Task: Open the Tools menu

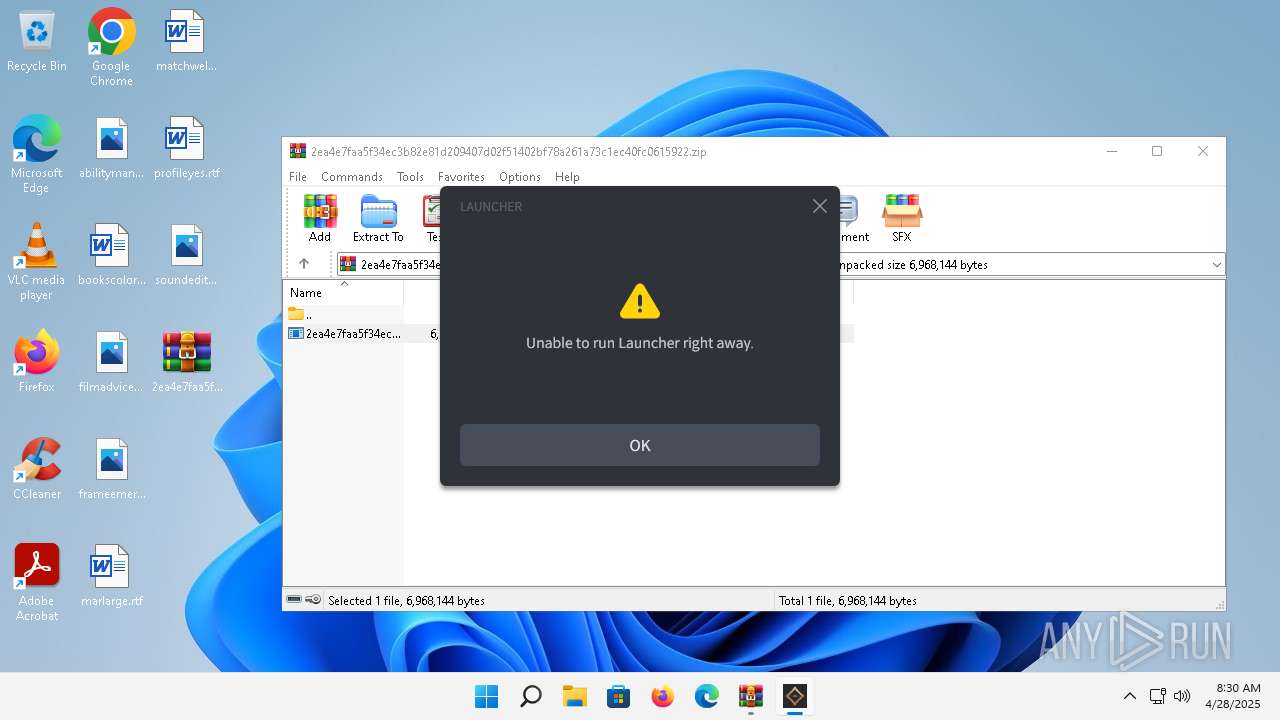Action: [410, 177]
